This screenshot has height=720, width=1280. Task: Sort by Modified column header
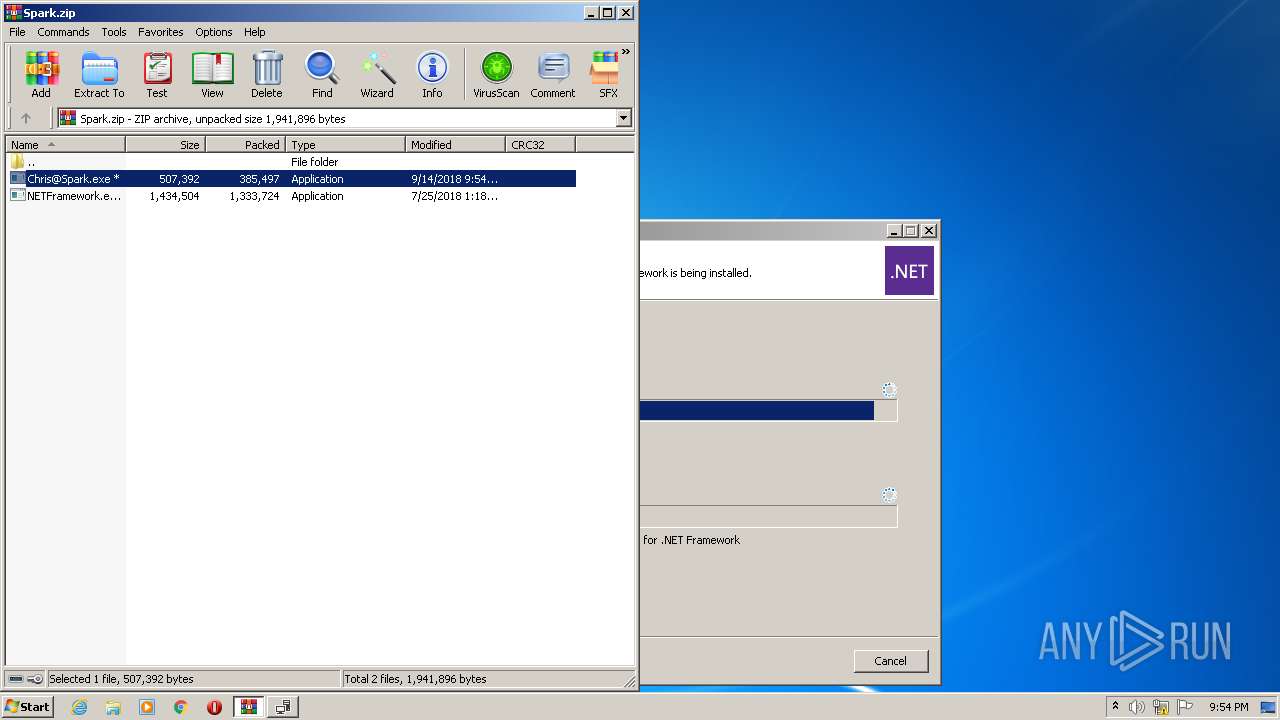point(456,145)
